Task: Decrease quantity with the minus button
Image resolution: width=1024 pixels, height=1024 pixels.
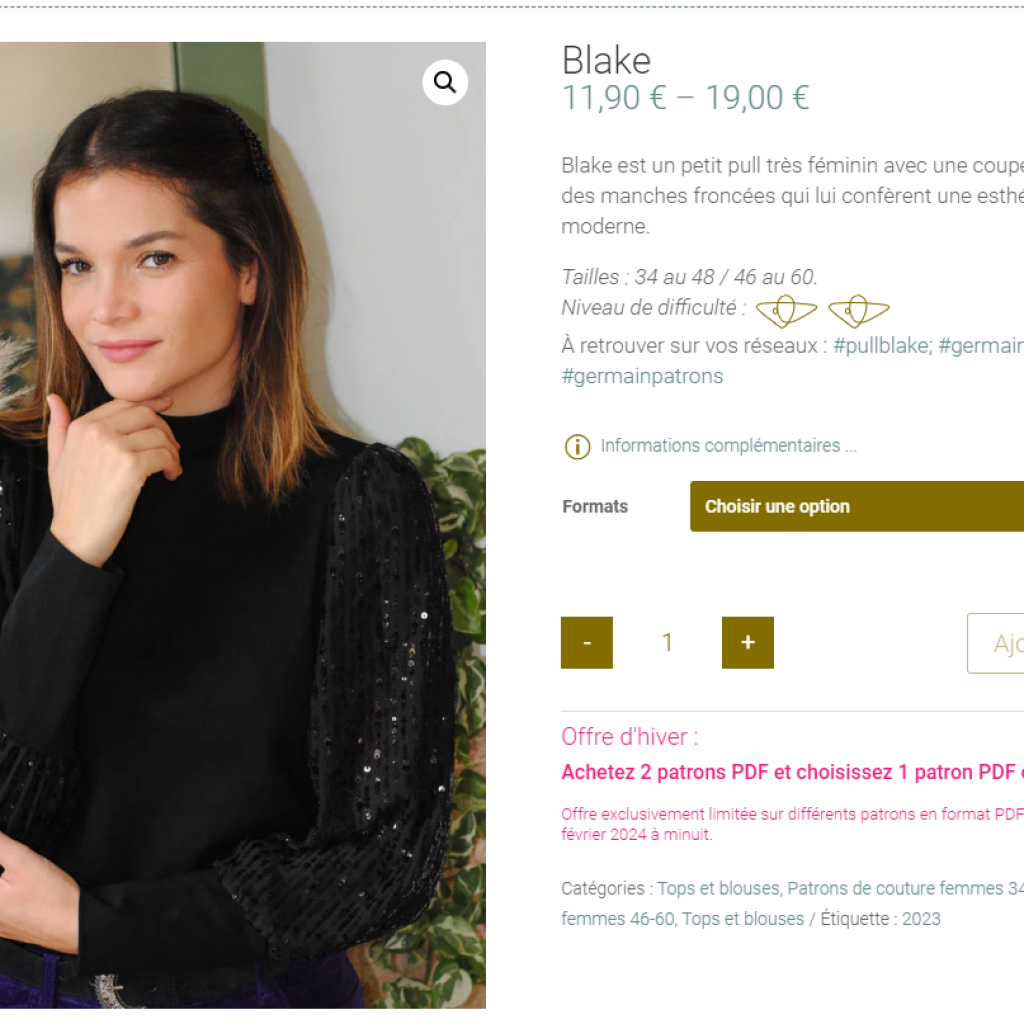Action: [x=587, y=643]
